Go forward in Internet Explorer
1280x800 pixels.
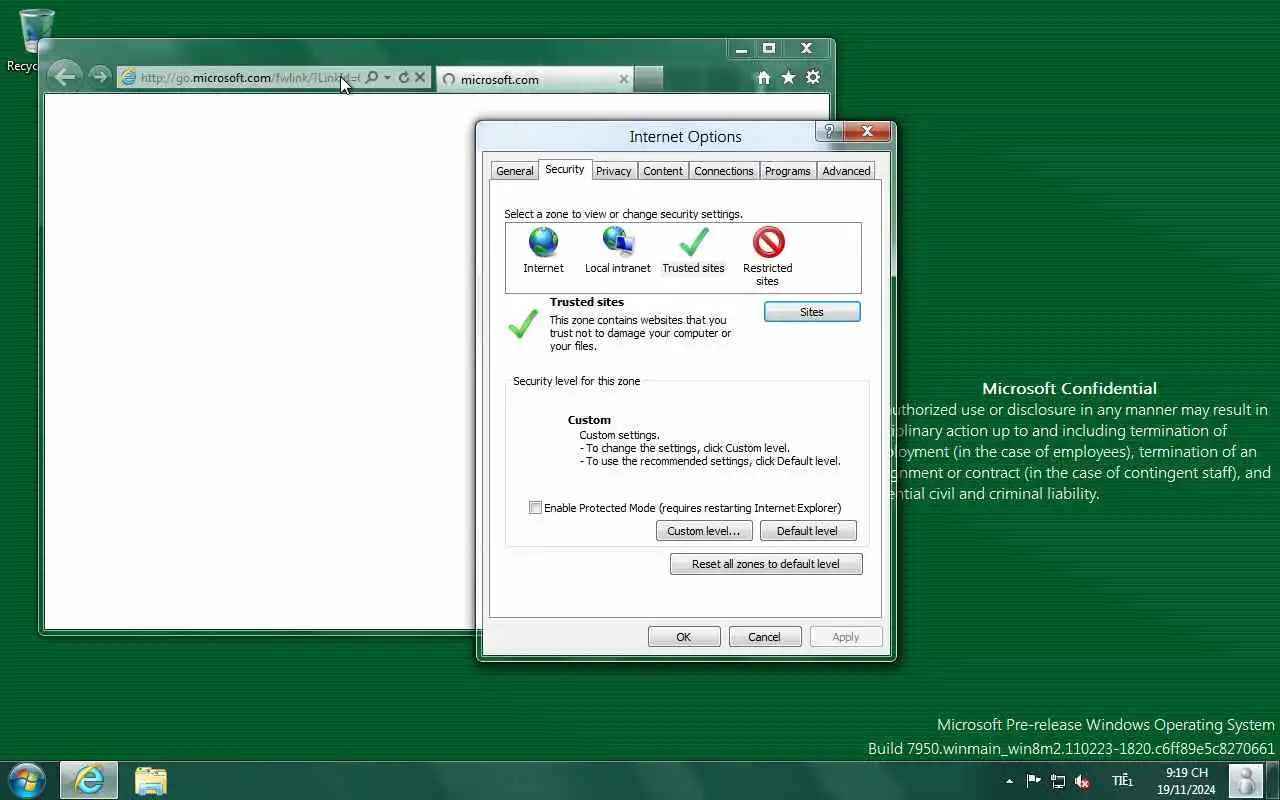pyautogui.click(x=98, y=77)
